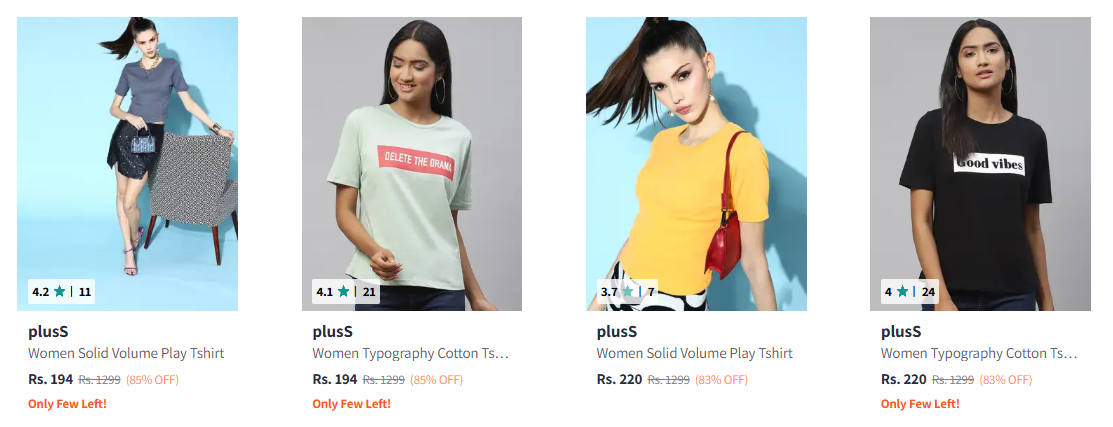Screen dimensions: 1113x427
Task: Open the yellow tshirt product image
Action: pos(696,164)
